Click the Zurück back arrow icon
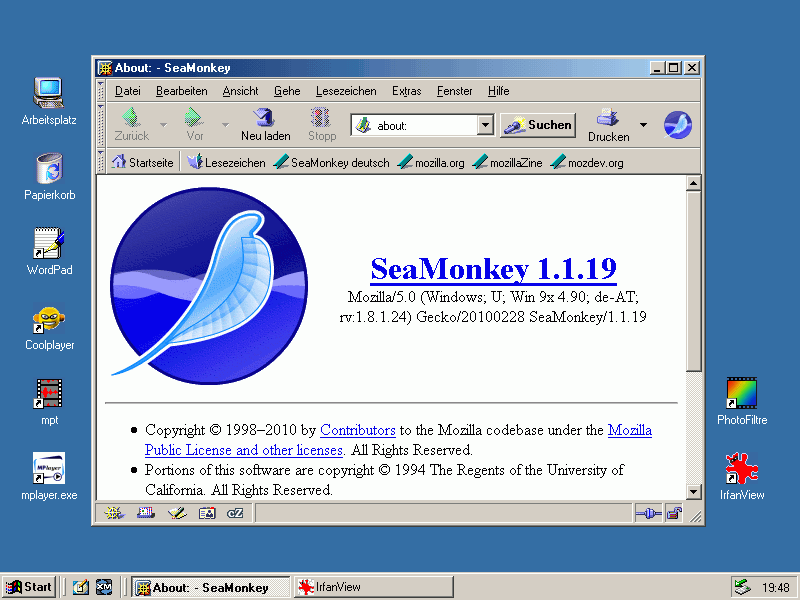The width and height of the screenshot is (800, 600). coord(132,117)
